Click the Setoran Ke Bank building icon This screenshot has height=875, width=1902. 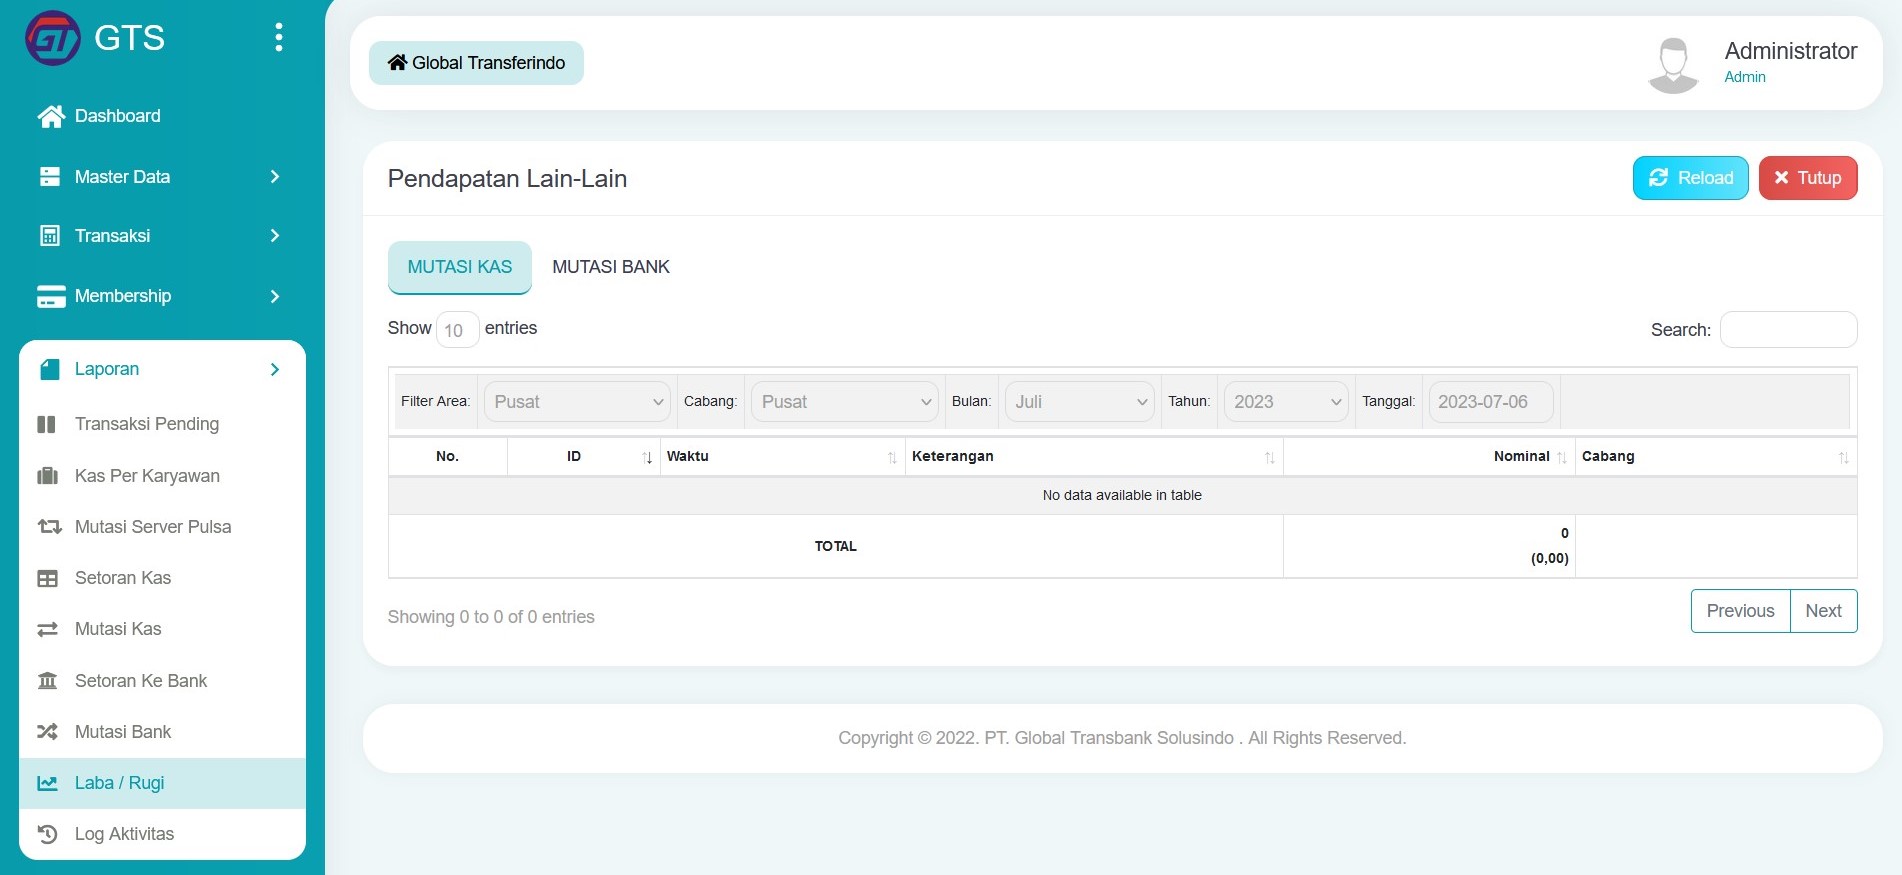click(47, 681)
